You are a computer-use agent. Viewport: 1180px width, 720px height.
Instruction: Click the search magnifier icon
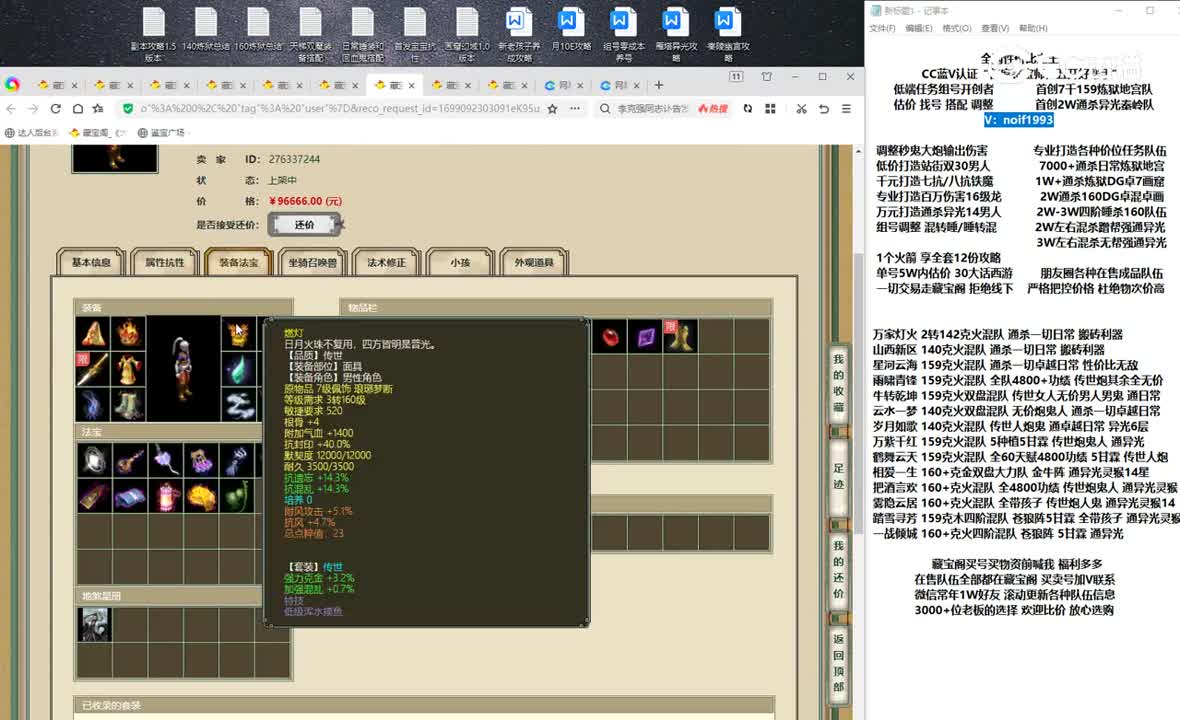coord(605,109)
